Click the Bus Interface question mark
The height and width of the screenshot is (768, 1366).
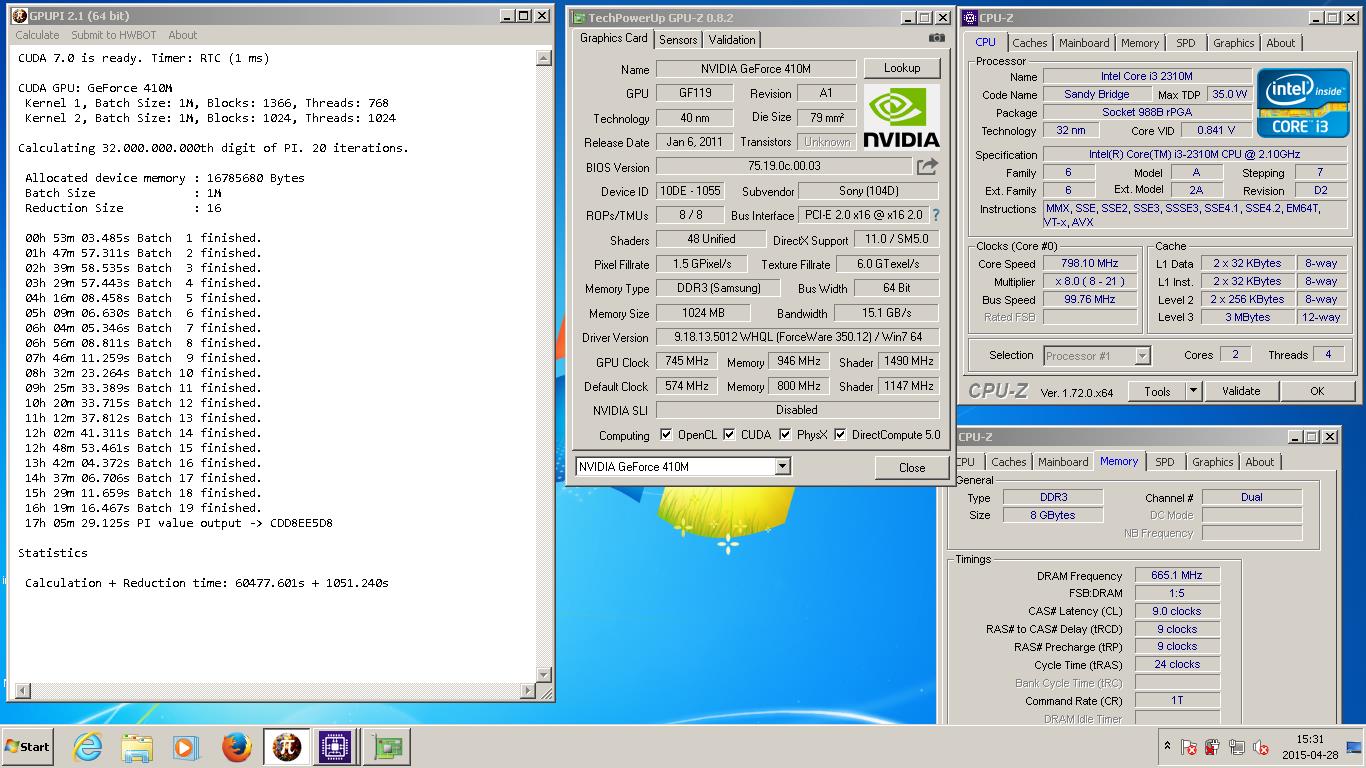[x=936, y=215]
